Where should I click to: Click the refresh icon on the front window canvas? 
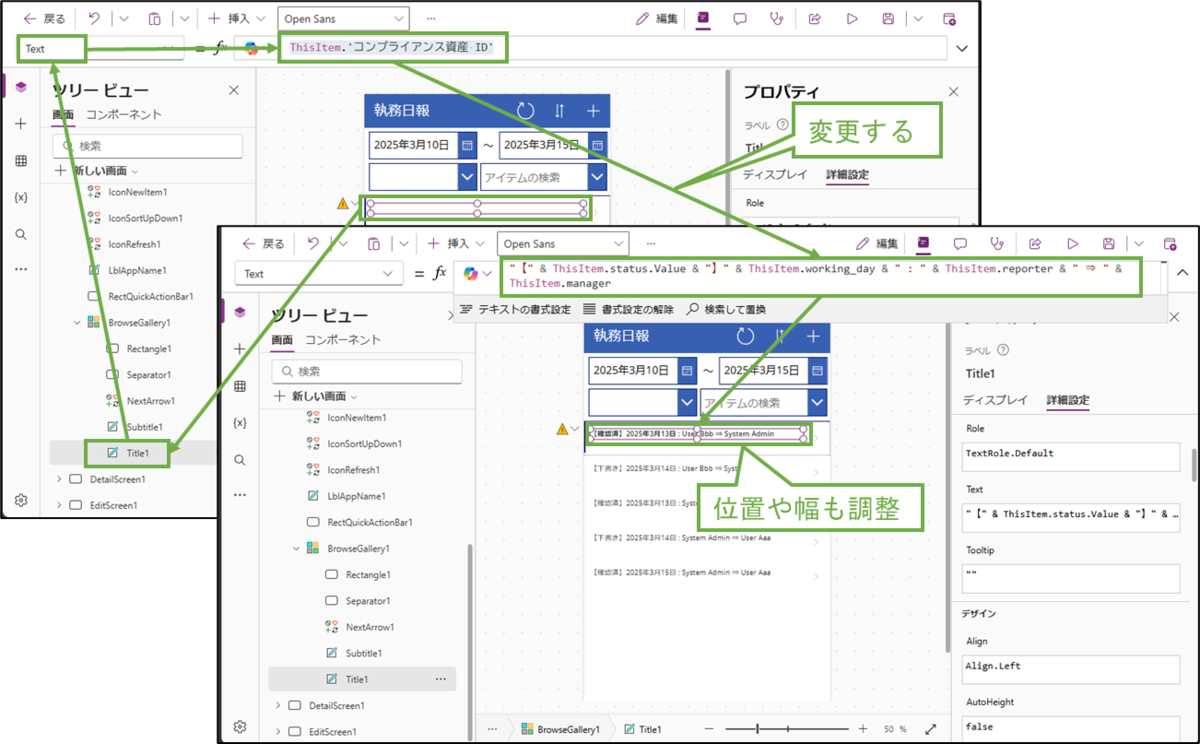coord(745,336)
